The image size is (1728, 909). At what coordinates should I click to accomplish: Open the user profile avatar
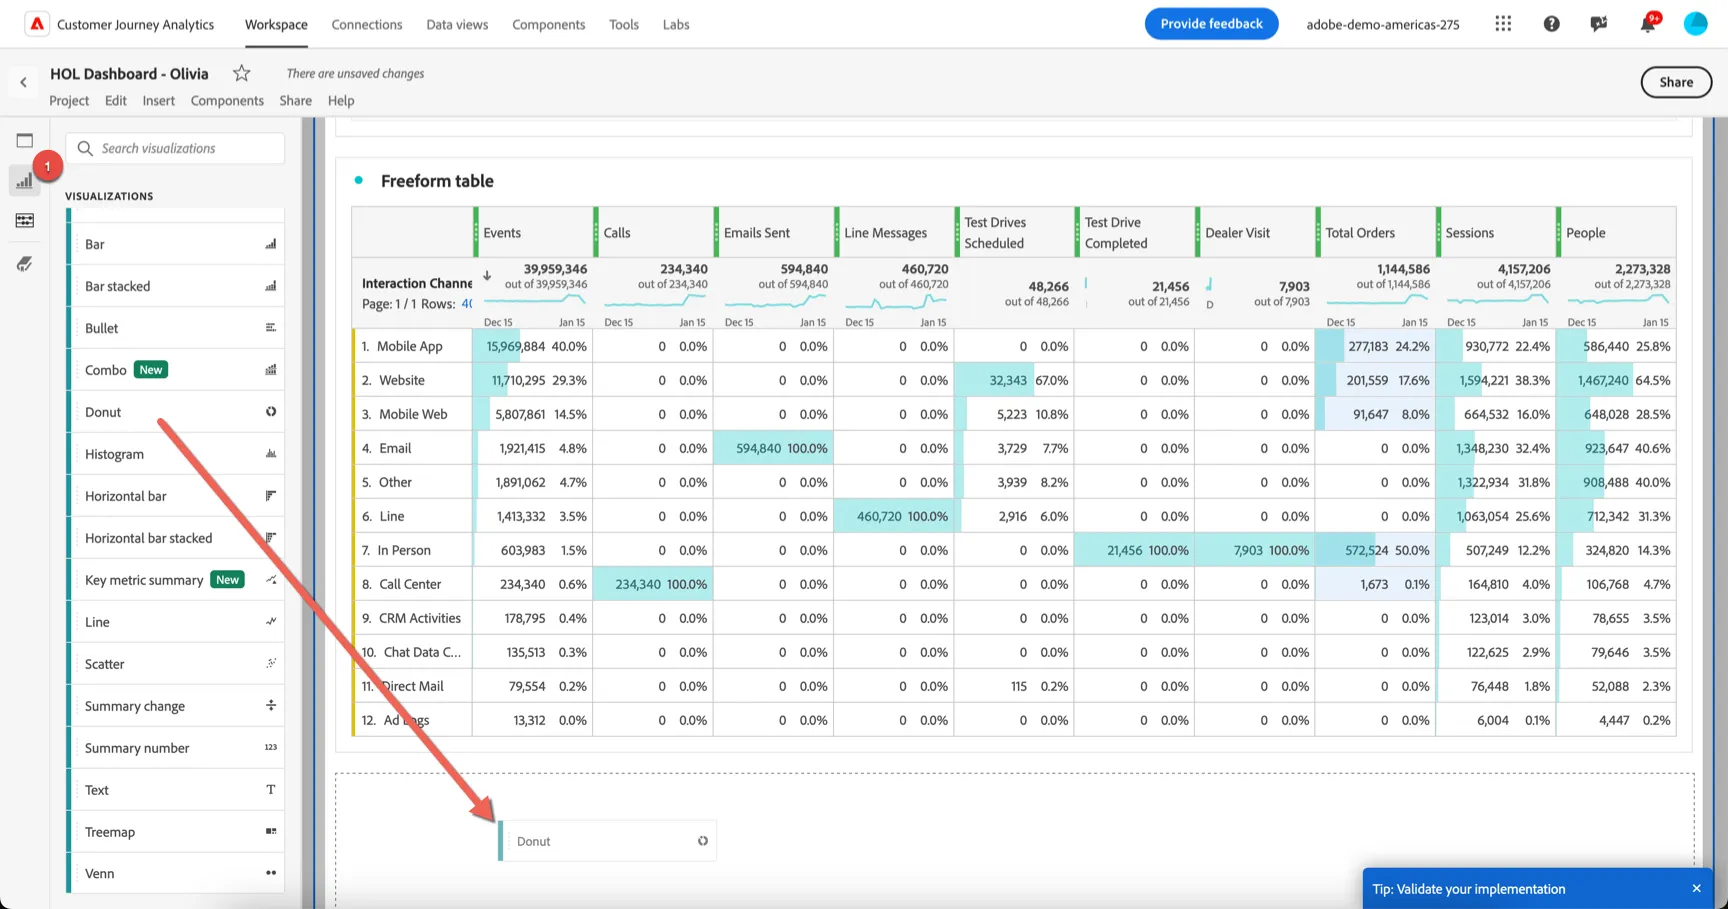1695,24
